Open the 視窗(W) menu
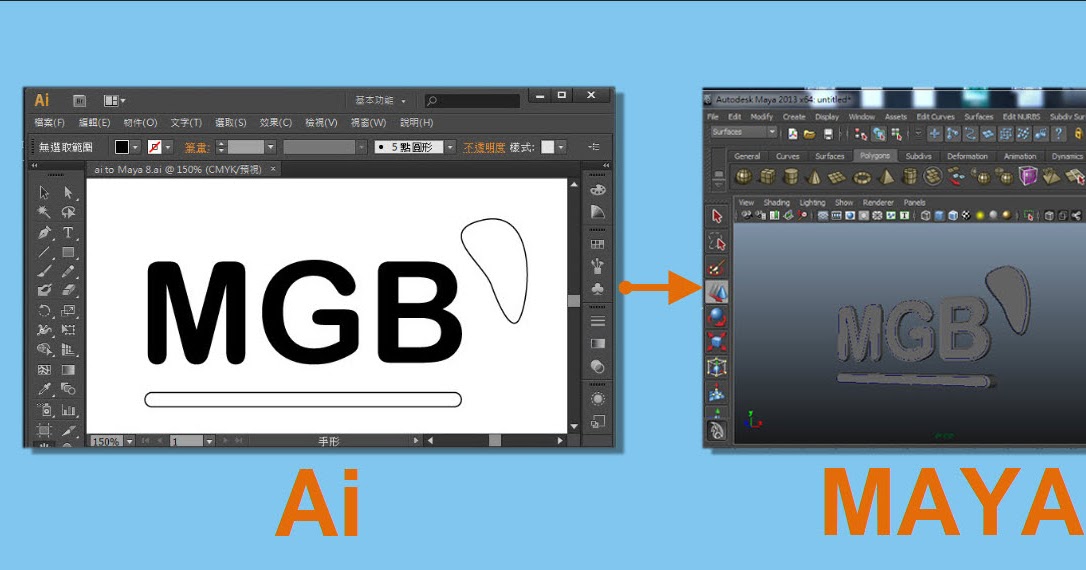Image resolution: width=1086 pixels, height=570 pixels. (368, 123)
